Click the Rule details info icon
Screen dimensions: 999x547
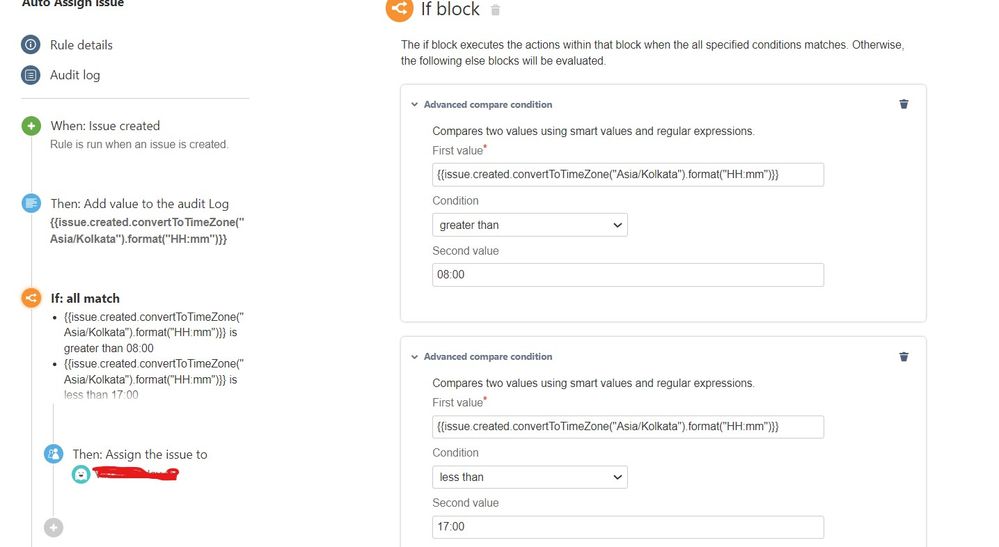point(30,45)
